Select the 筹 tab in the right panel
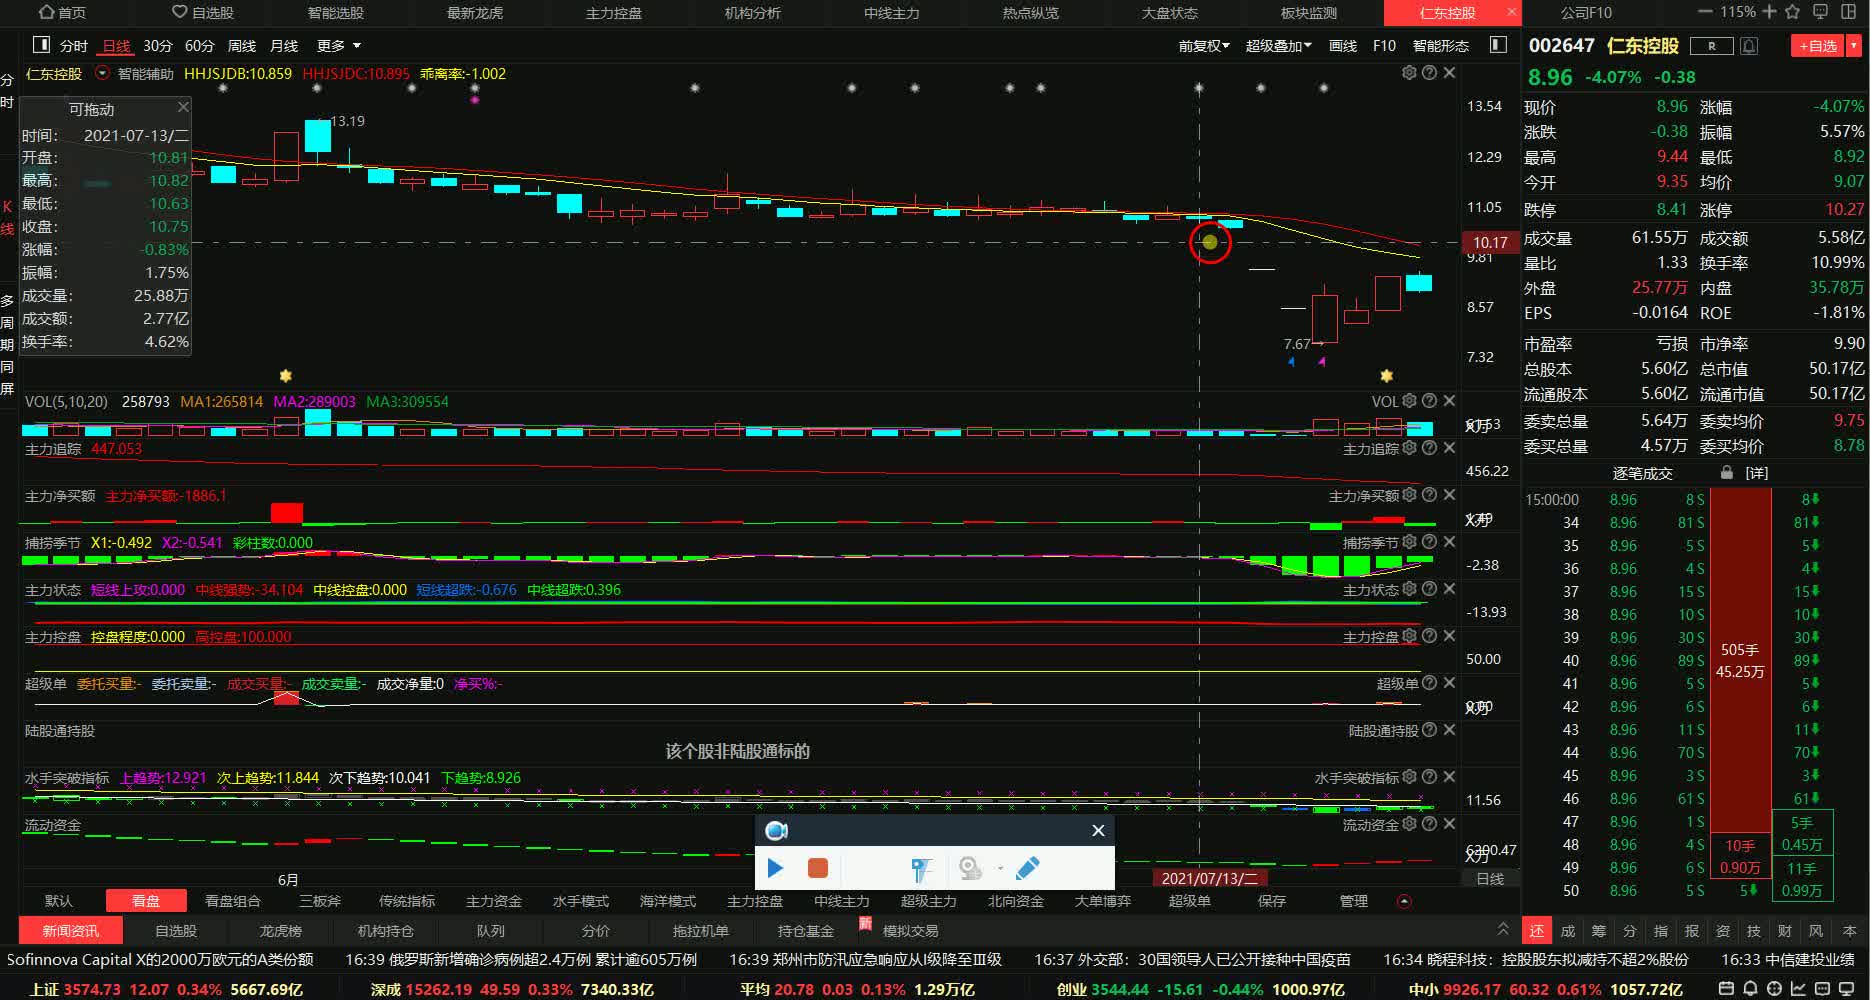This screenshot has height=1000, width=1870. click(1599, 931)
